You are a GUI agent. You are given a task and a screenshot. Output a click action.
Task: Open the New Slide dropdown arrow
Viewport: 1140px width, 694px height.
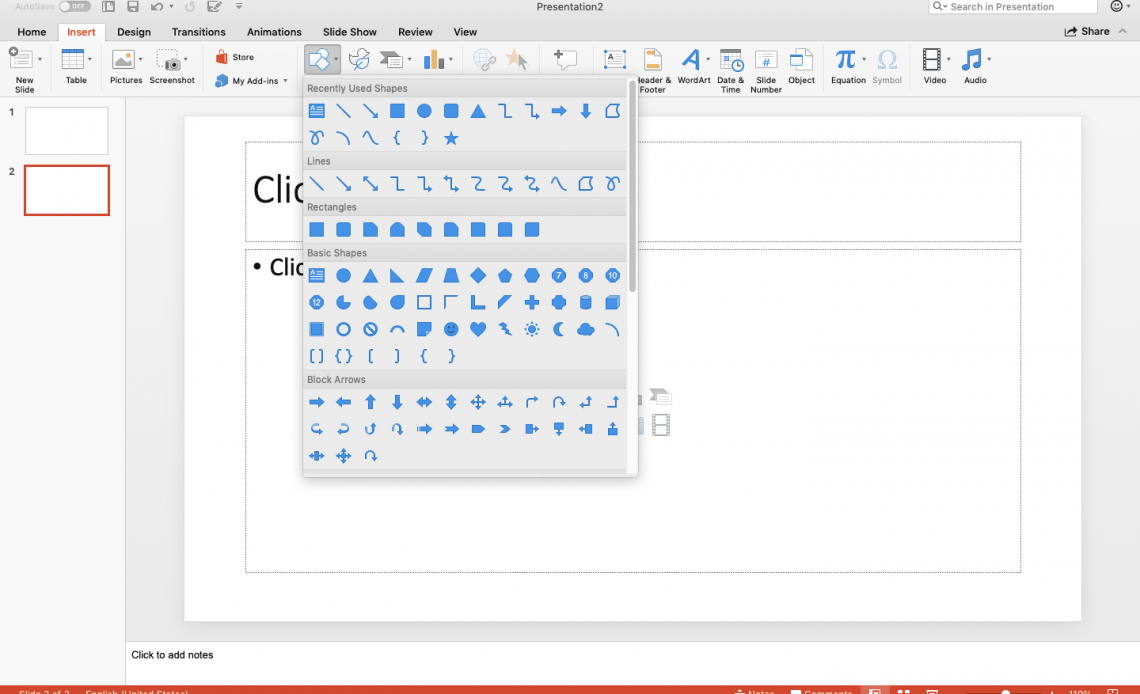click(40, 59)
